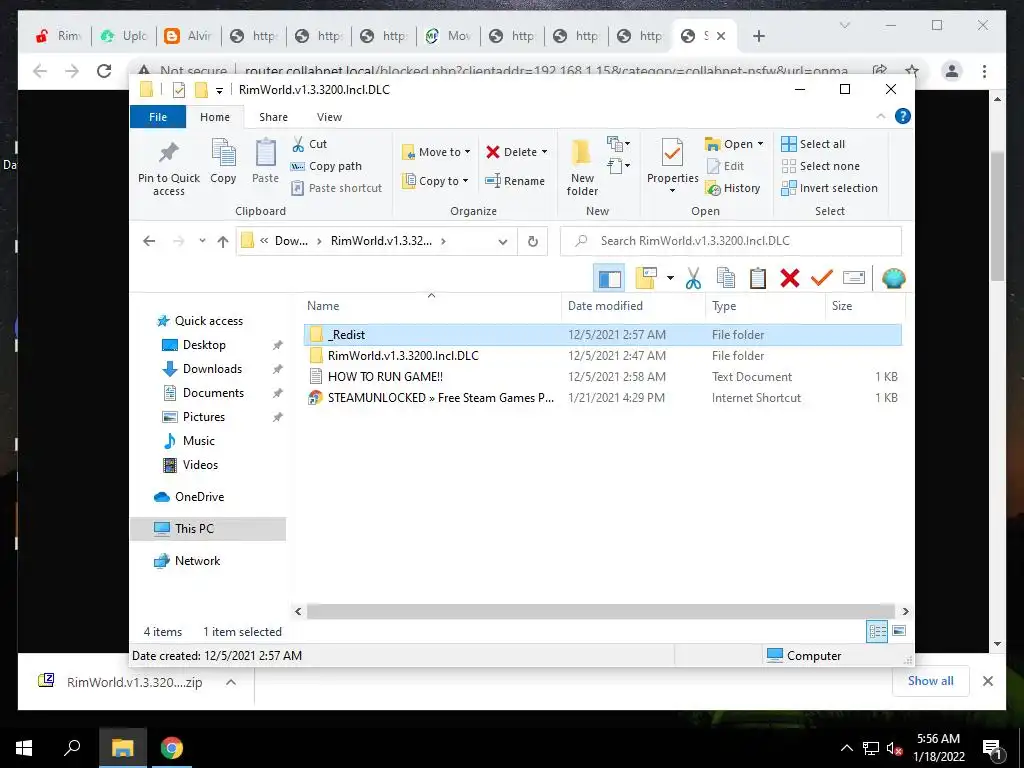Click folder options icon in lower toolbar
Image resolution: width=1024 pixels, height=768 pixels.
coord(646,278)
